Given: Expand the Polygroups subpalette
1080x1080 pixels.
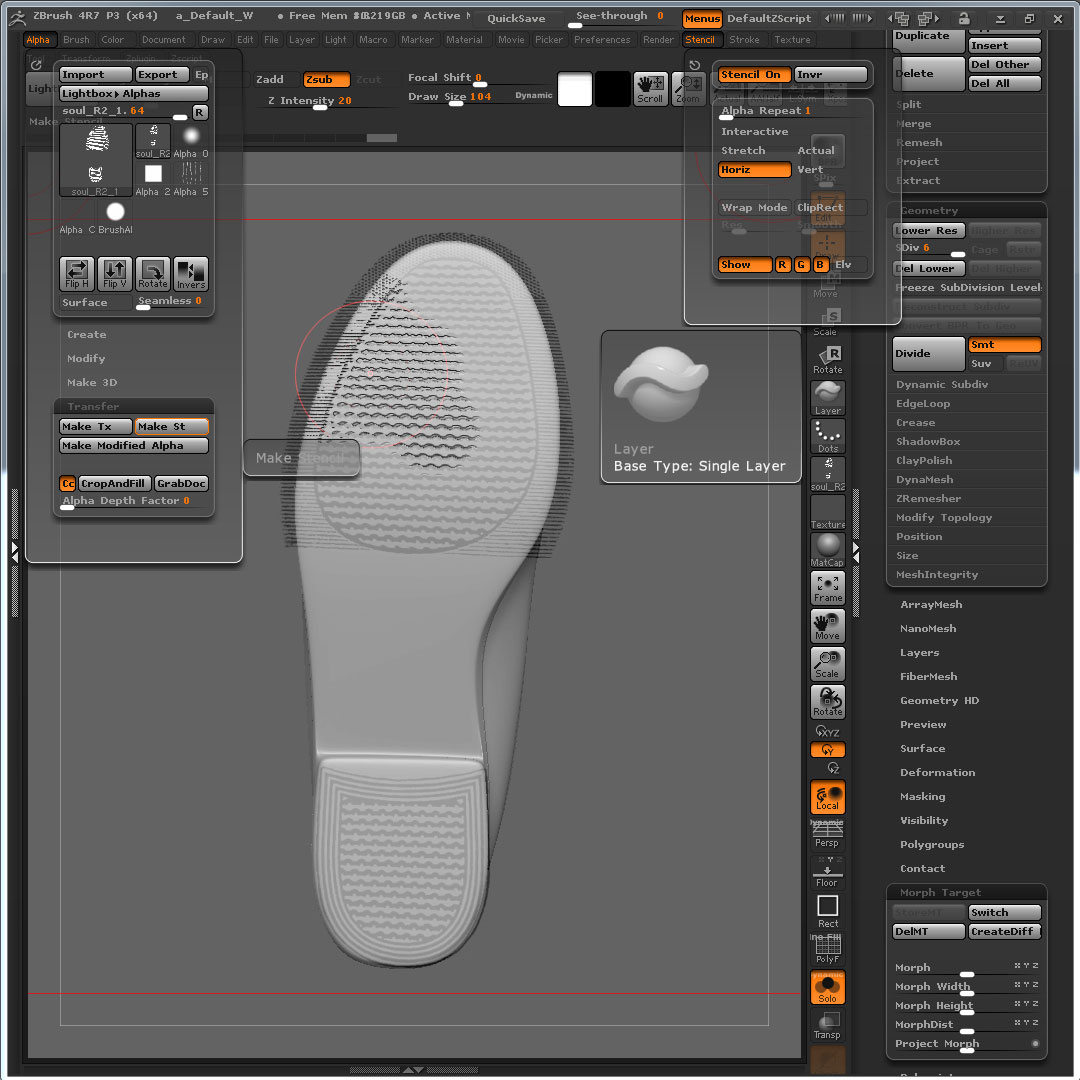Looking at the screenshot, I should pos(931,845).
